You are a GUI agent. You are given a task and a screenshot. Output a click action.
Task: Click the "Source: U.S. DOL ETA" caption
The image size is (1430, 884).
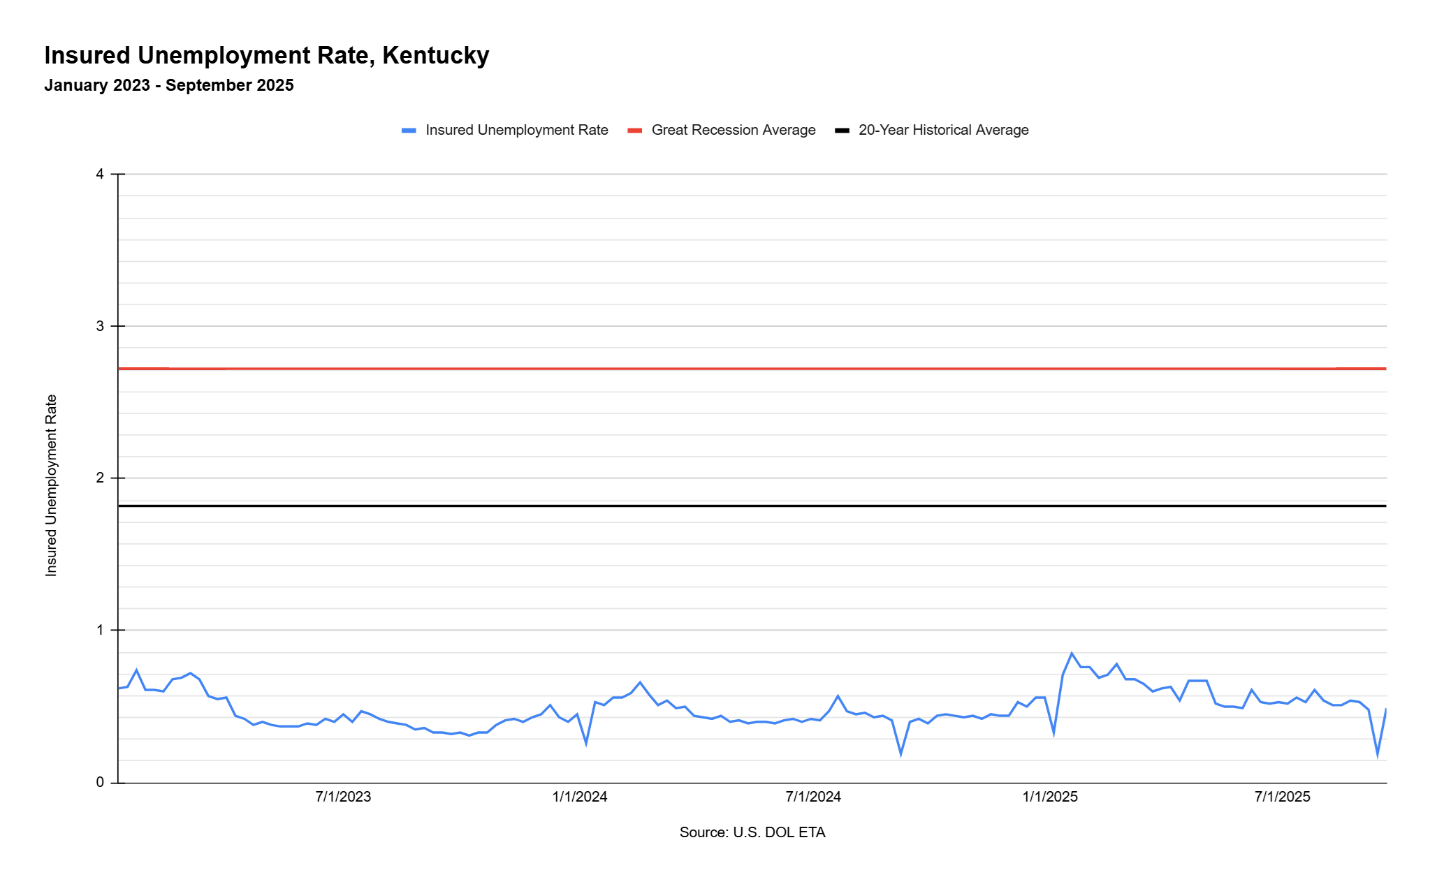click(752, 832)
